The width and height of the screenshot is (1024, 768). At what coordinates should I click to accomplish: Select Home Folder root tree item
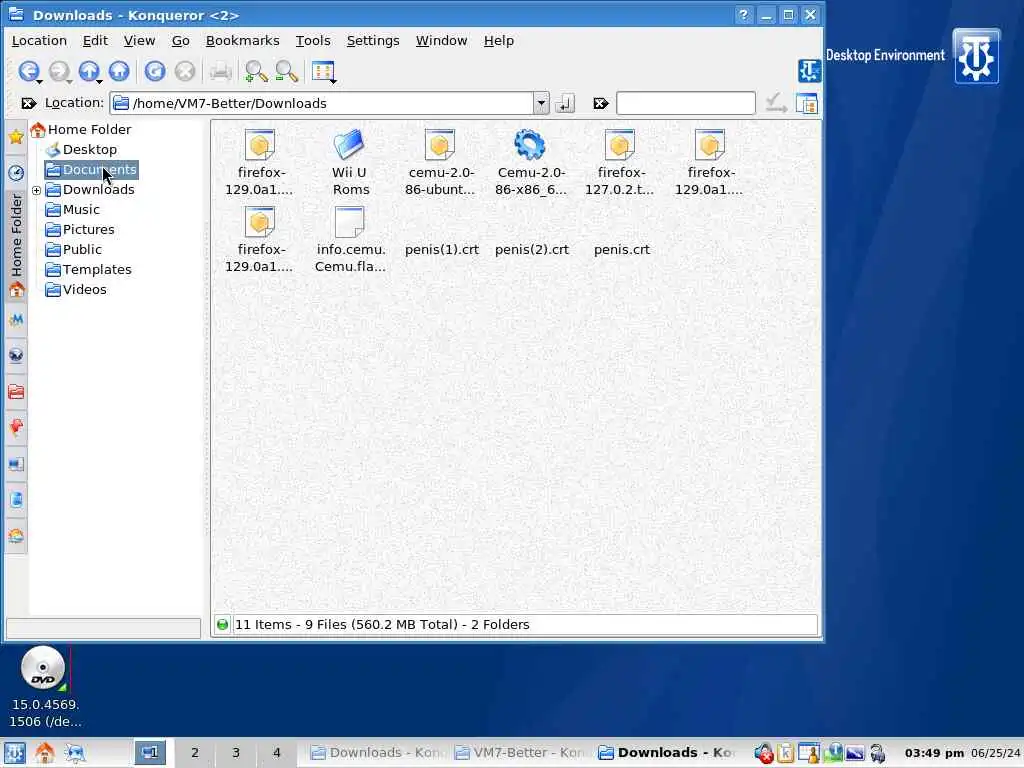[x=81, y=129]
